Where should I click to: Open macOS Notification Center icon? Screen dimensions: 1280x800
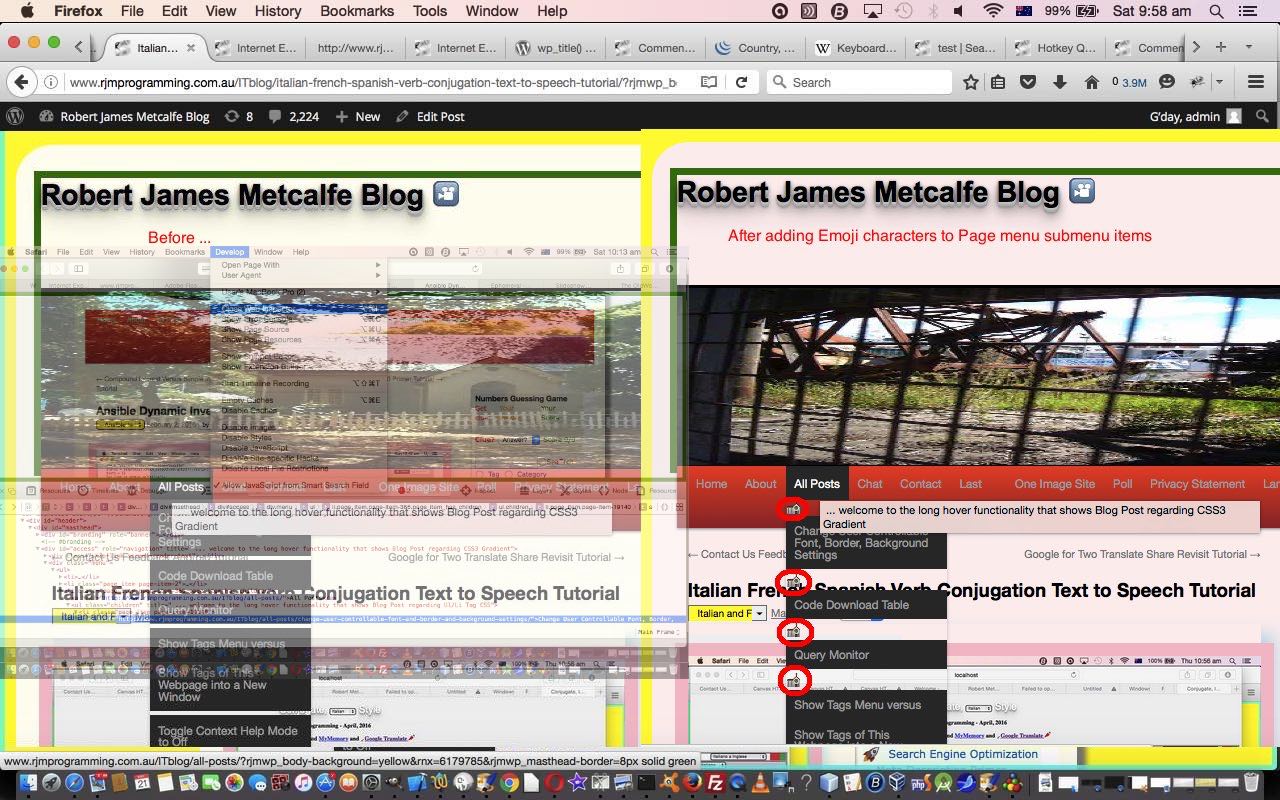[1247, 11]
